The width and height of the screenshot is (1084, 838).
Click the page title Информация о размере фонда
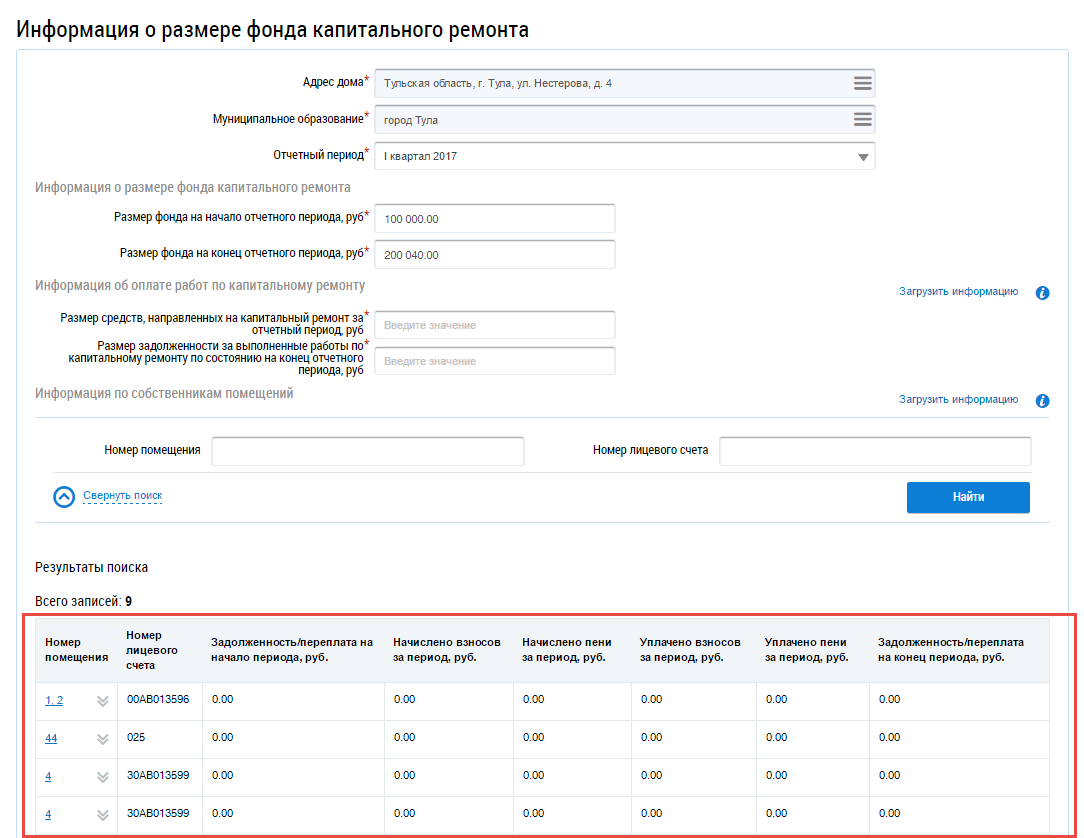(x=273, y=30)
